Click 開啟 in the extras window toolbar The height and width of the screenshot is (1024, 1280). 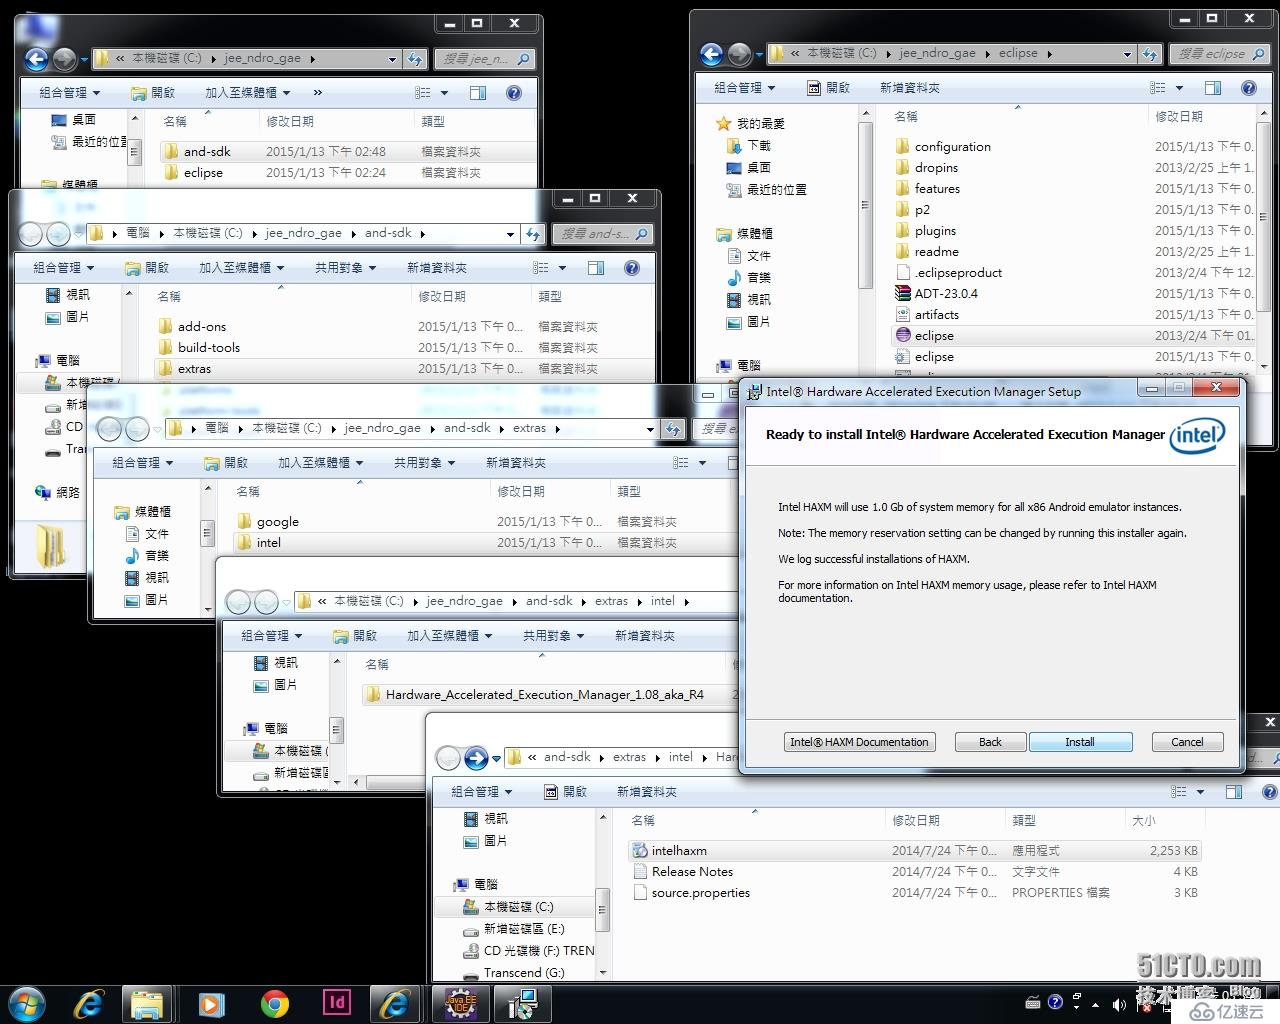pos(226,463)
